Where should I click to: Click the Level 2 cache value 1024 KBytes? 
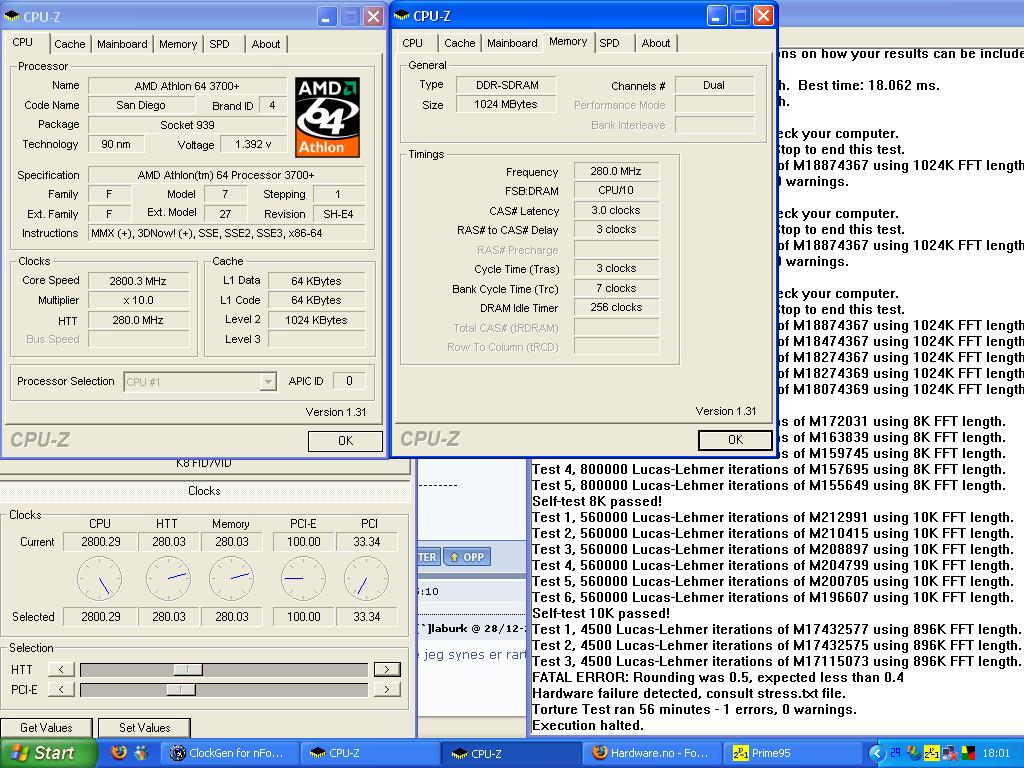(316, 320)
